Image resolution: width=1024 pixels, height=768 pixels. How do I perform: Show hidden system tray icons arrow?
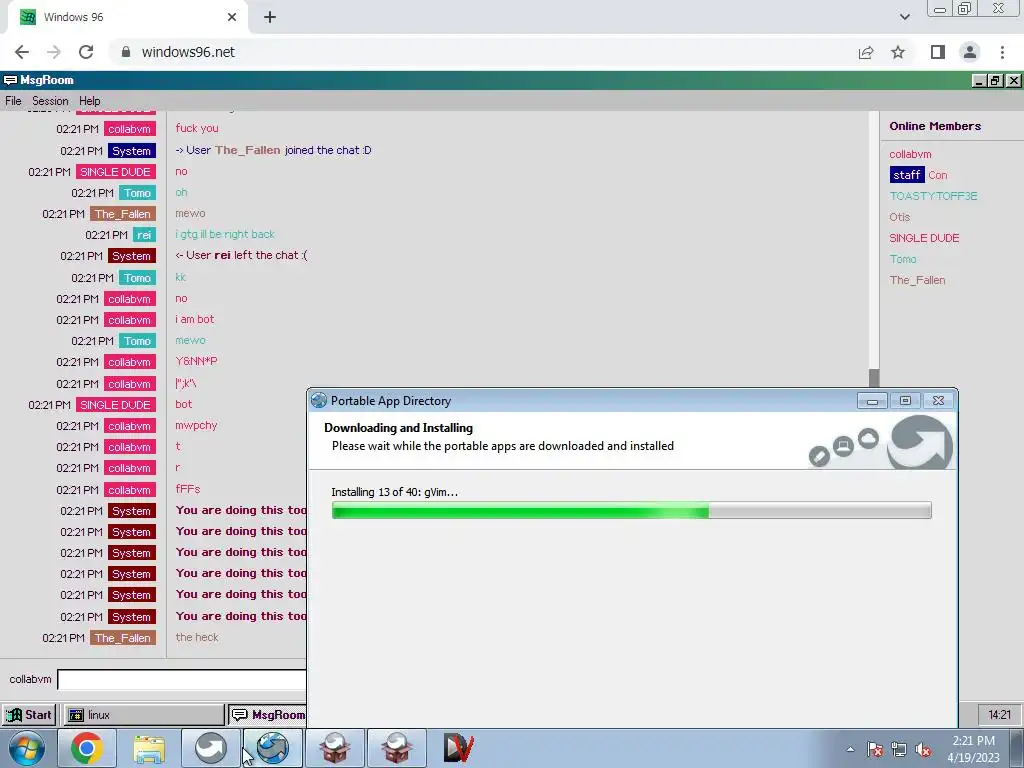(x=850, y=749)
